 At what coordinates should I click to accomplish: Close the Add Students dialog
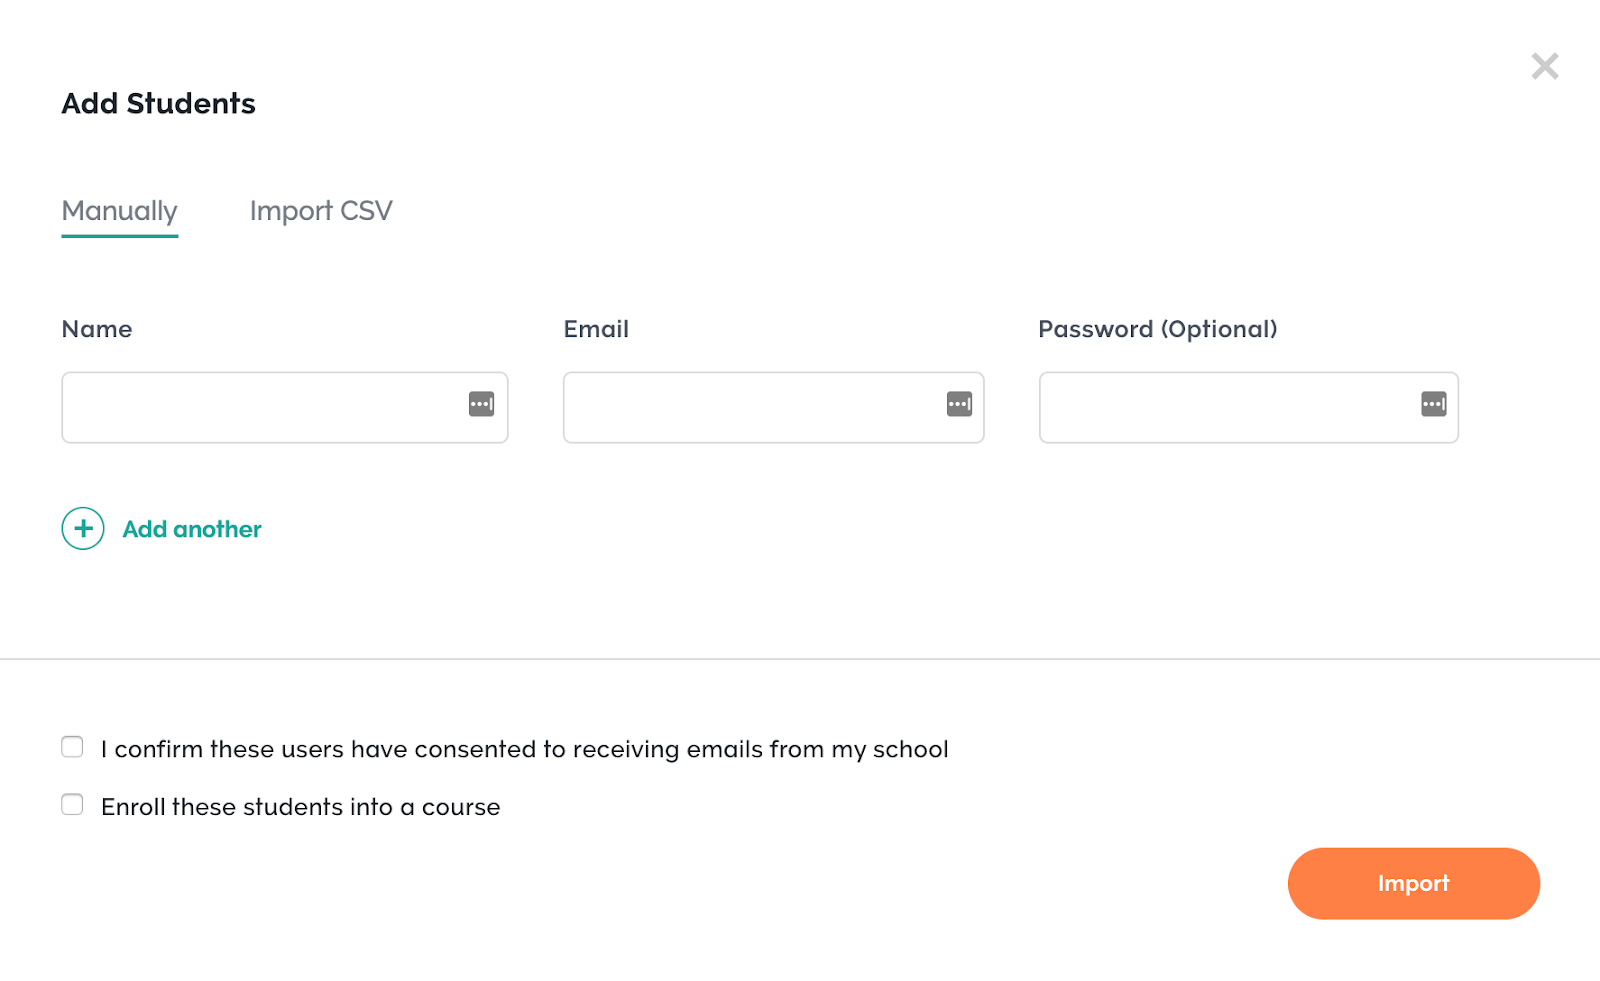pyautogui.click(x=1545, y=66)
